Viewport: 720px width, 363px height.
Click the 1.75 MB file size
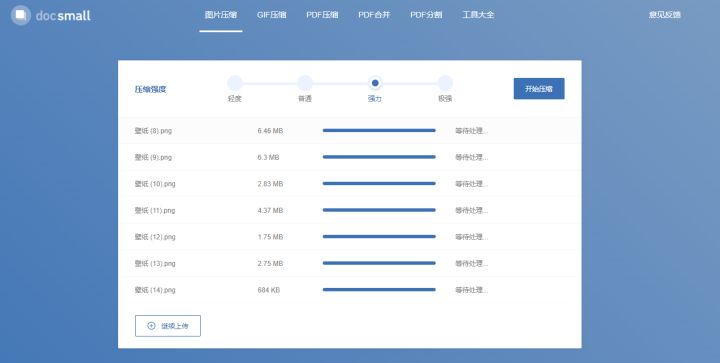click(x=270, y=237)
